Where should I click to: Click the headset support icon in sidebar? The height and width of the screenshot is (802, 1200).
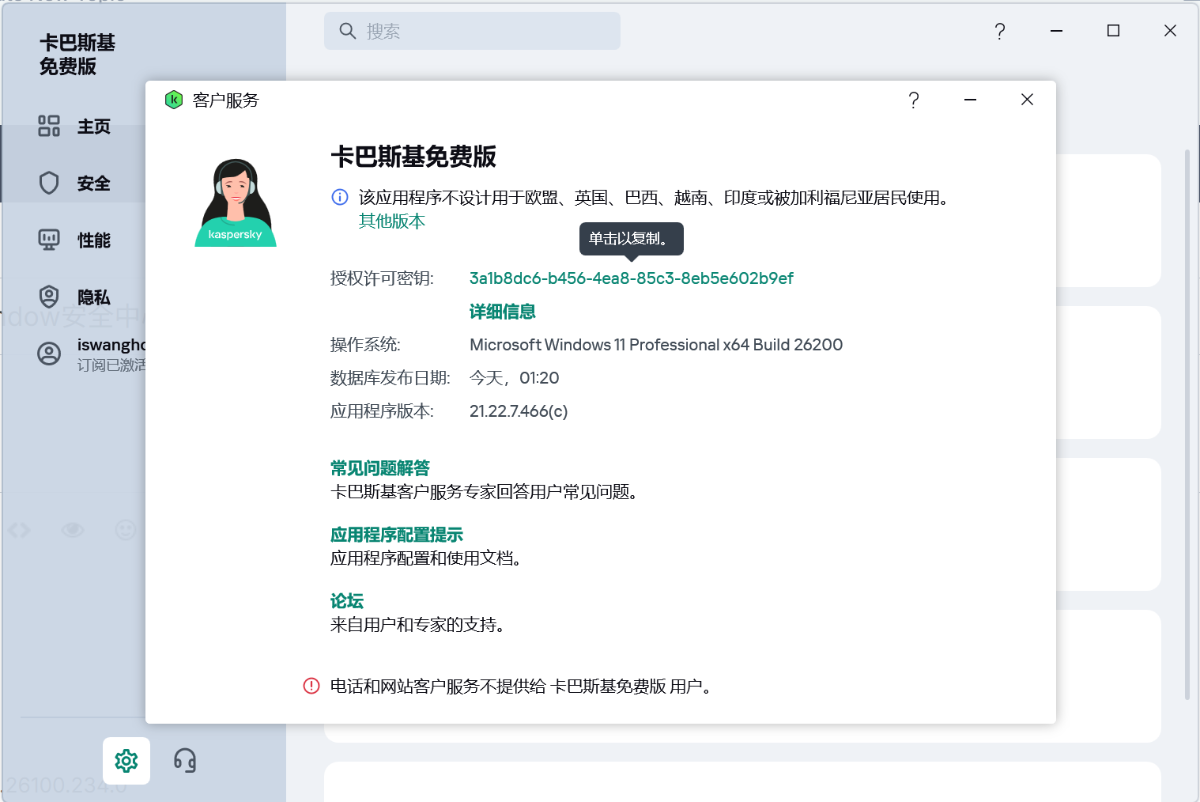[185, 760]
